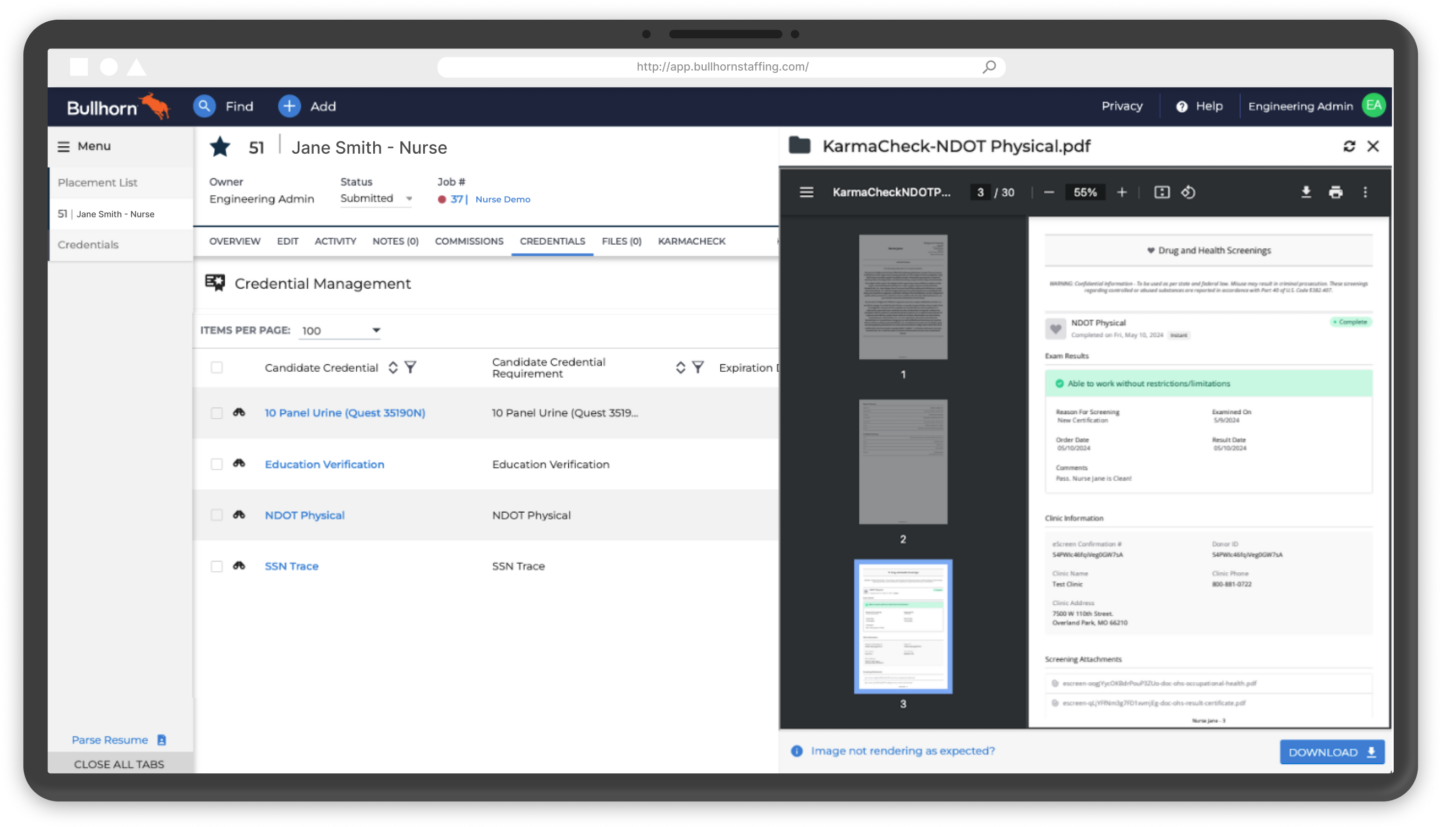
Task: Open the Education Verification credential link
Action: point(325,464)
